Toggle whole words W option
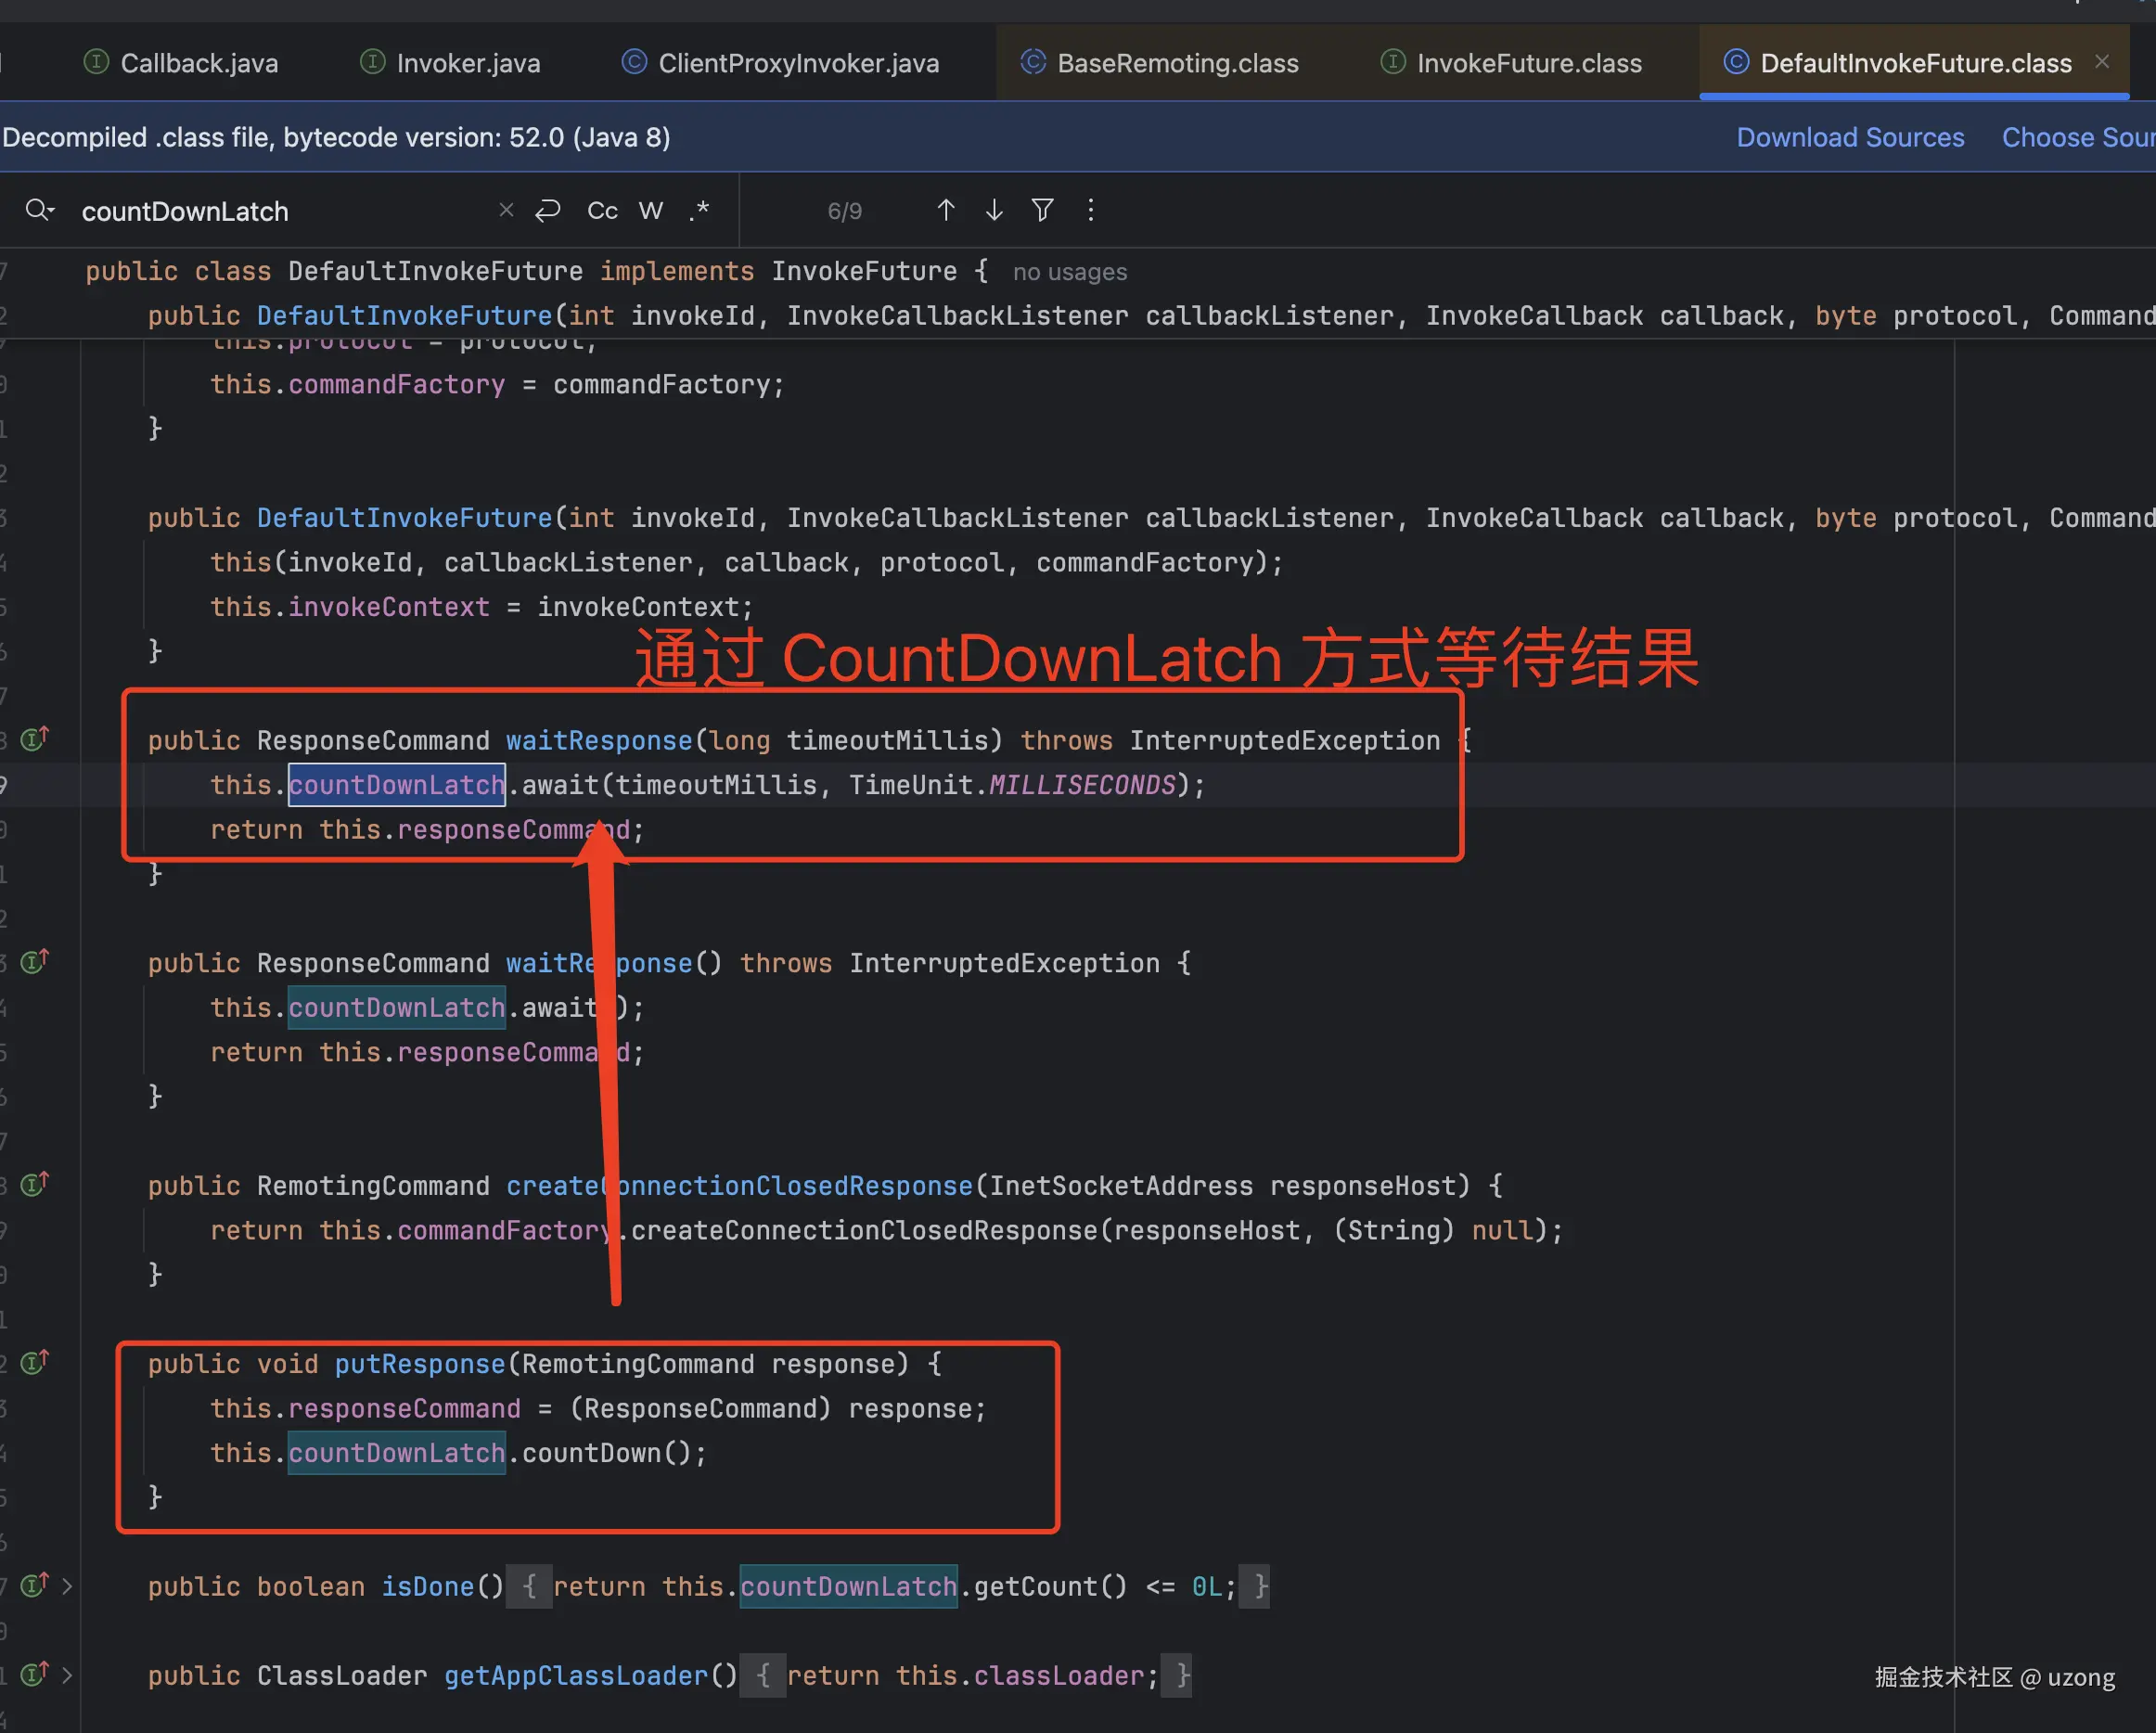The image size is (2156, 1733). click(651, 210)
